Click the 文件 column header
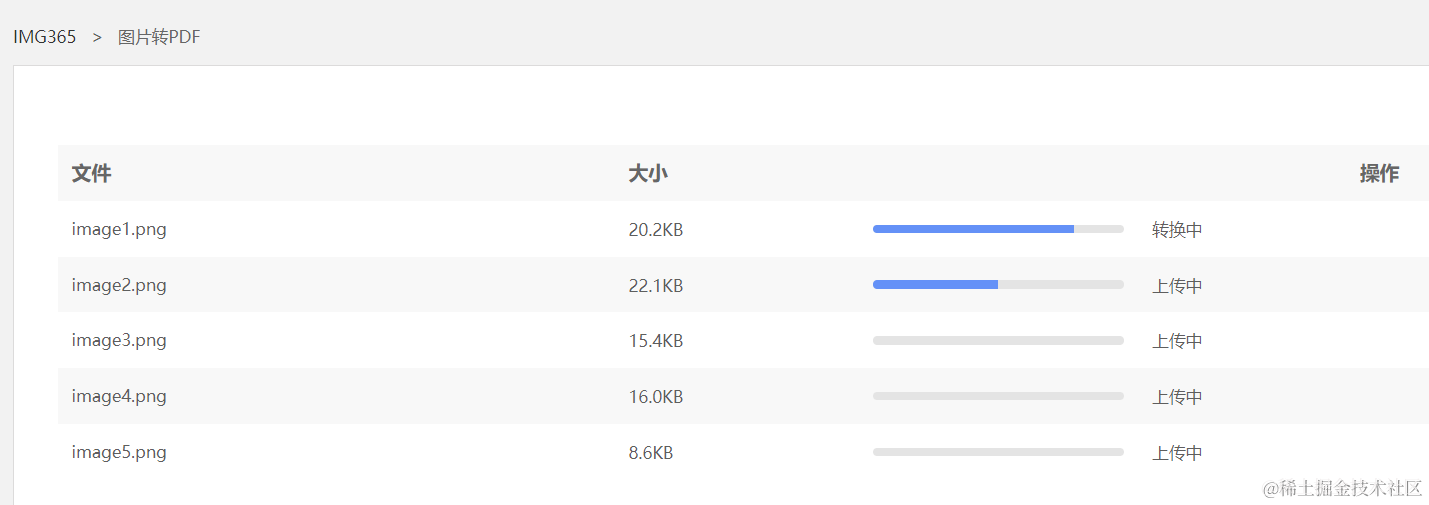 (x=91, y=173)
